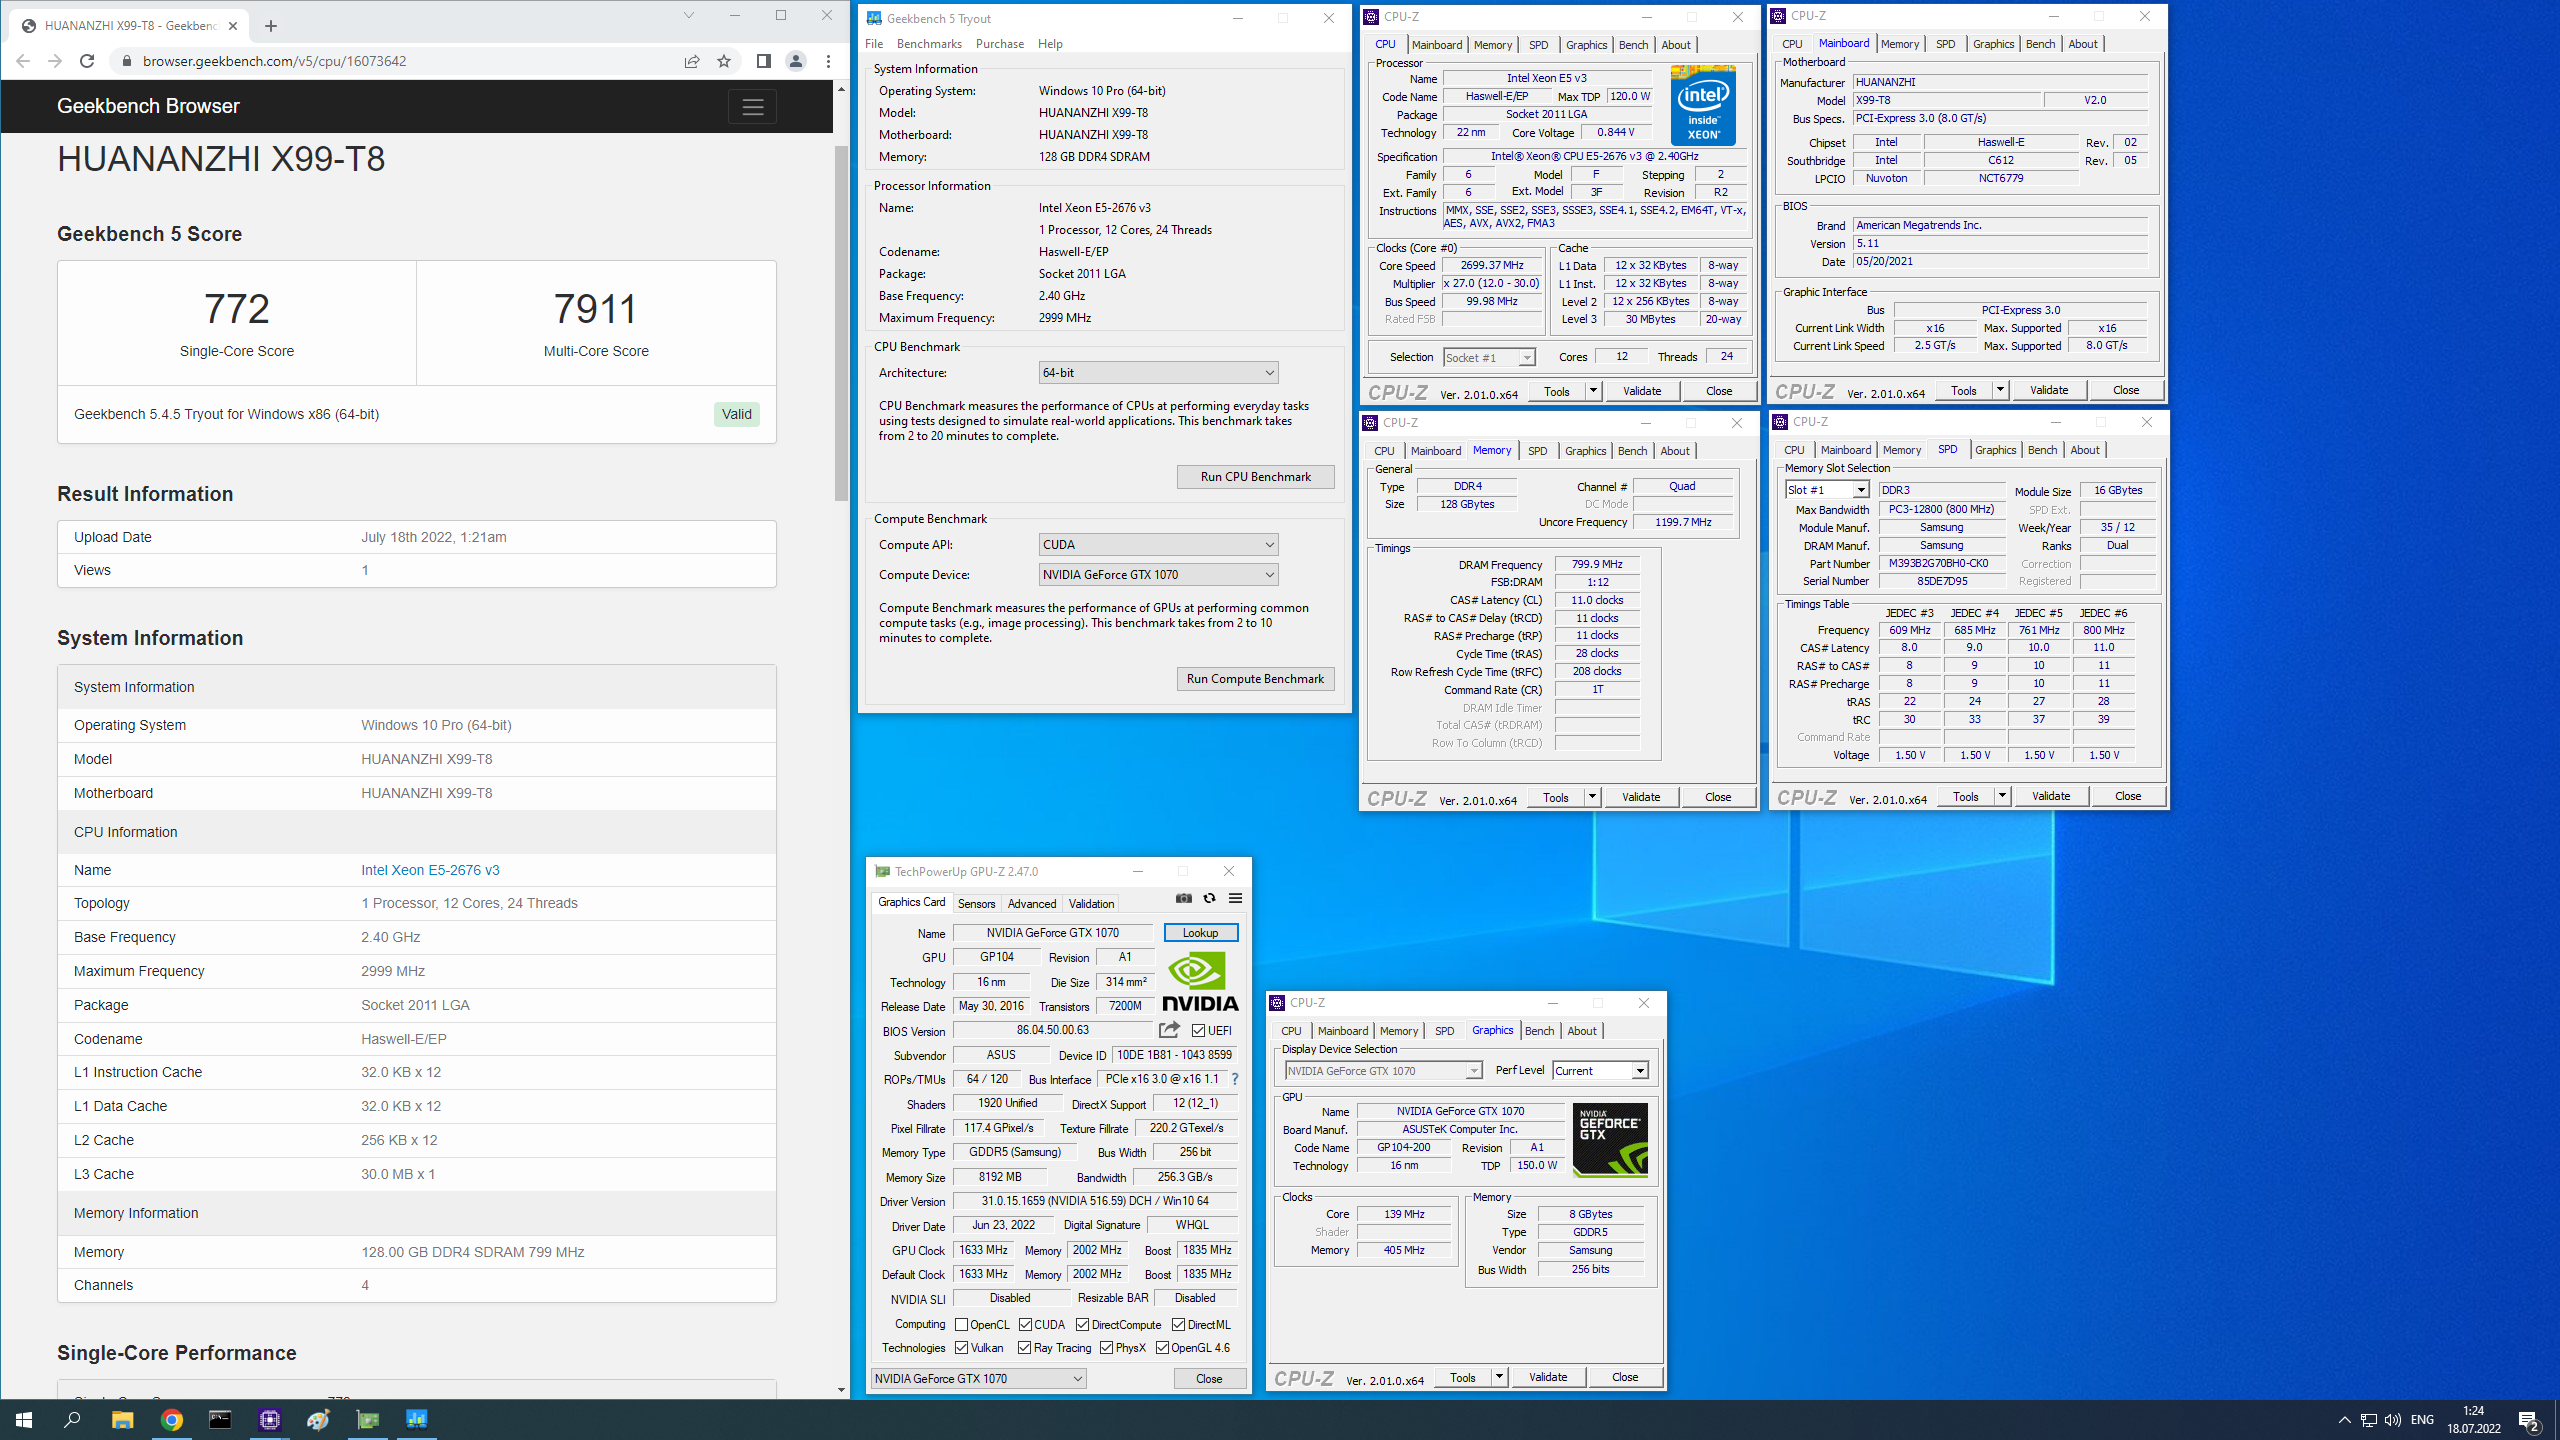
Task: Click the GPU-Z refresh icon
Action: click(1209, 898)
